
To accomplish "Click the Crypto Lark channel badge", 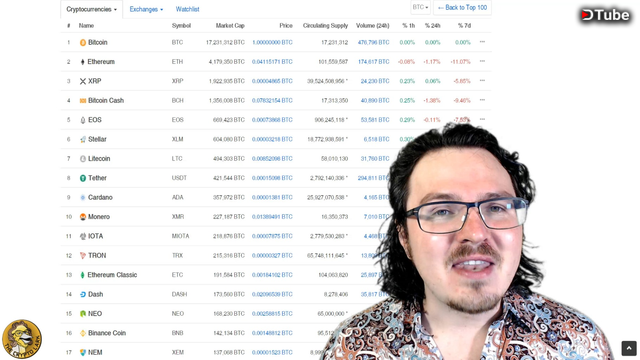I will click(x=22, y=339).
